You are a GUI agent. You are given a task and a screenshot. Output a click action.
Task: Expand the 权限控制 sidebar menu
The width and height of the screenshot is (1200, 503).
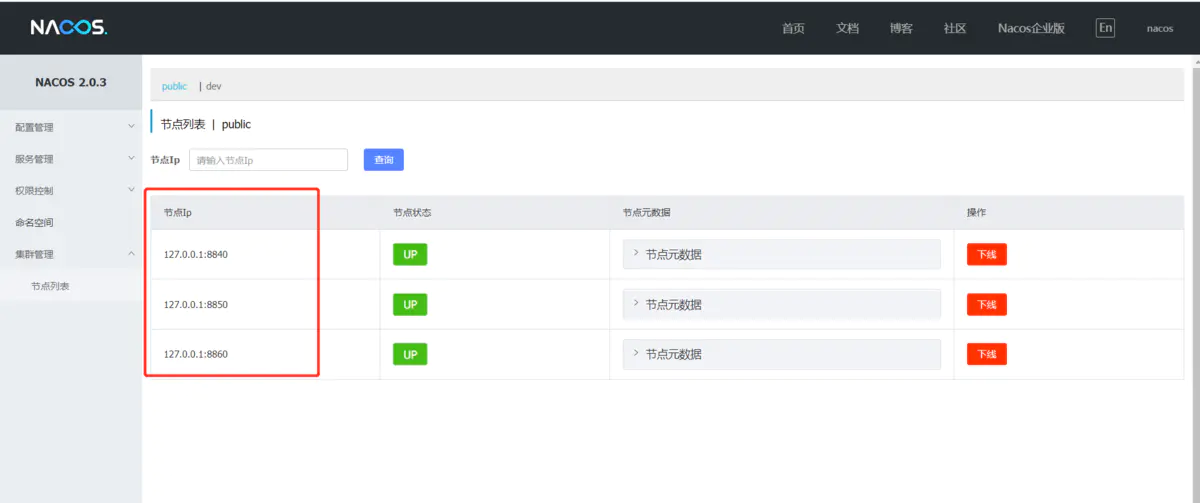[x=71, y=190]
